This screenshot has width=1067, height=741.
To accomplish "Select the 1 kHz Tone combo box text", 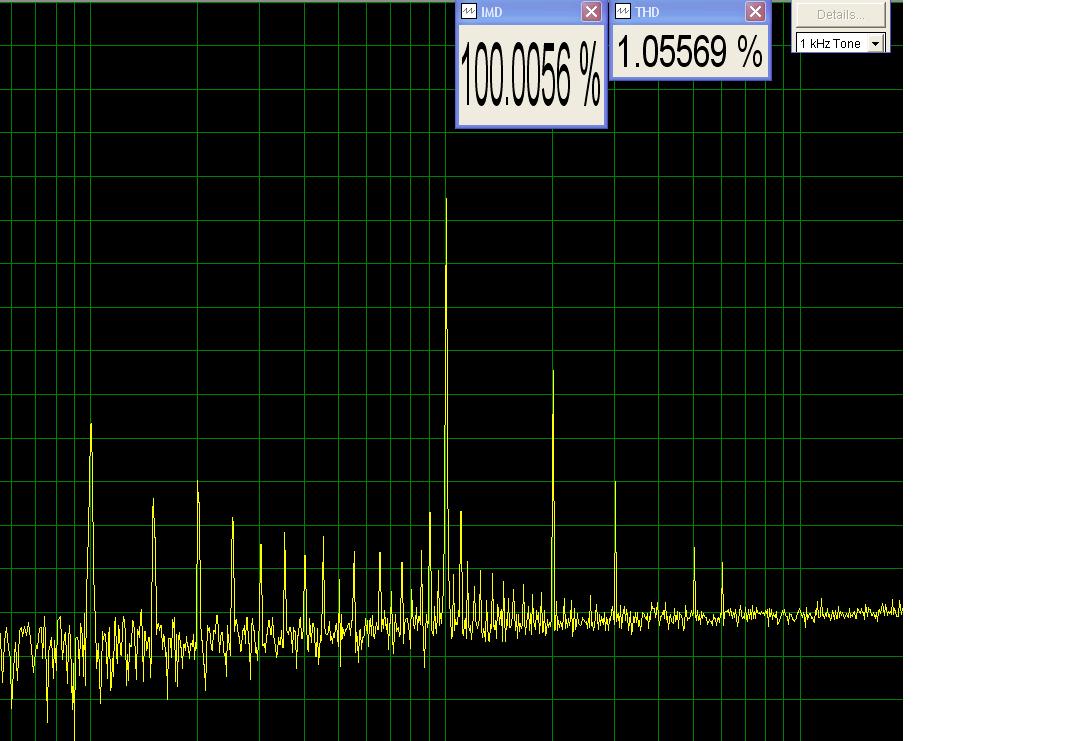I will (831, 44).
